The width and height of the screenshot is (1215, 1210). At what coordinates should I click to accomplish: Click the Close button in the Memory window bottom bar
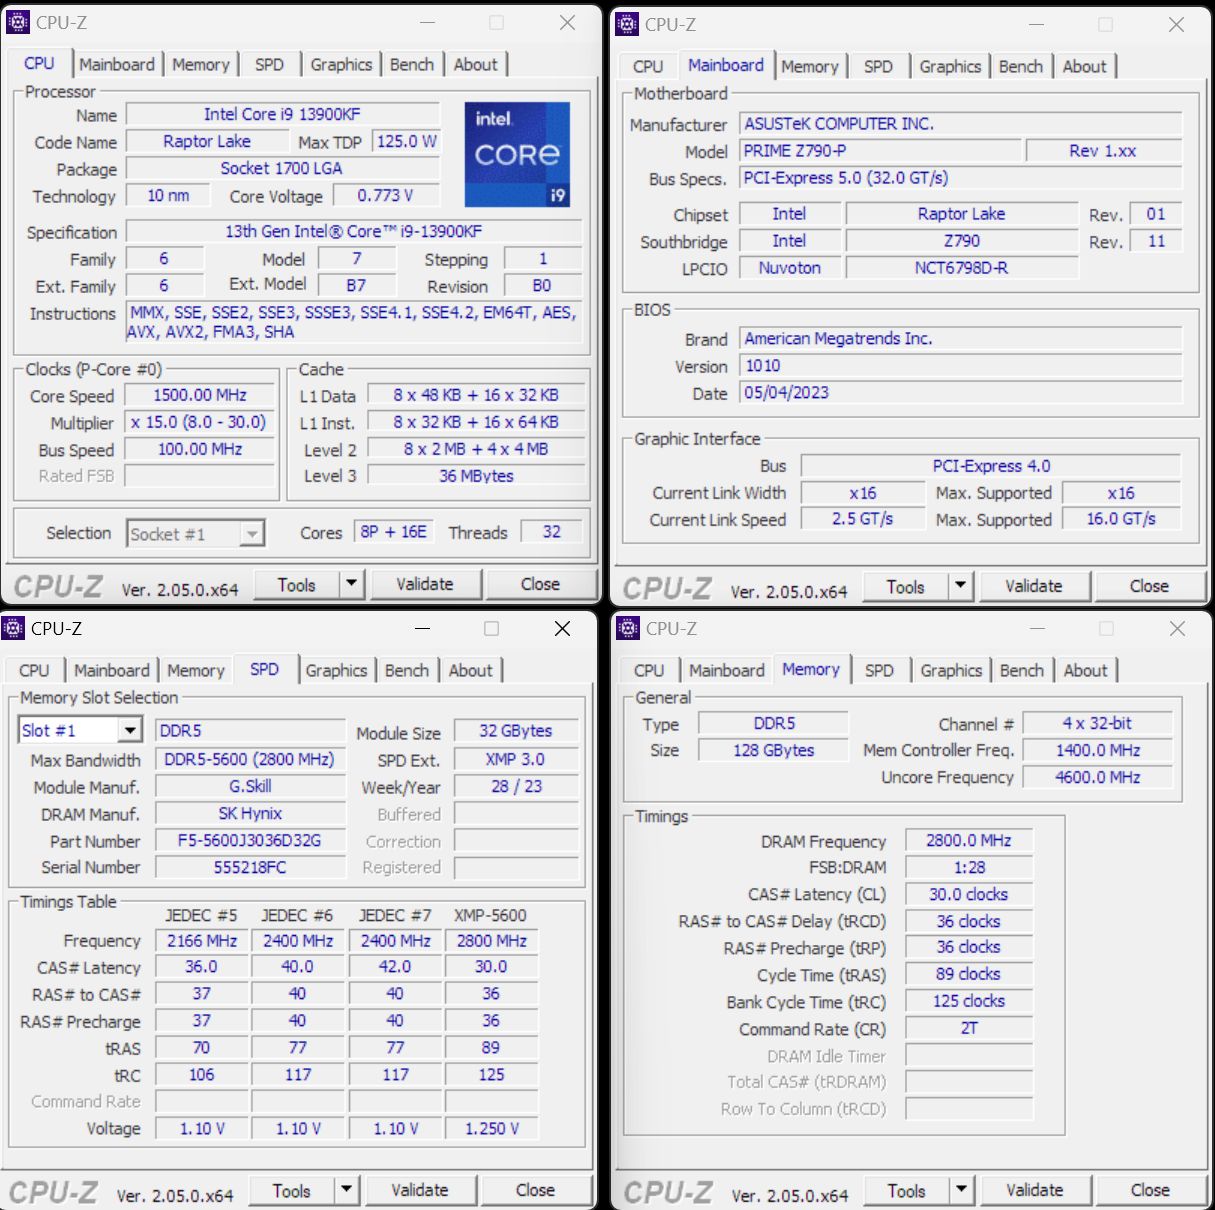pos(1150,1190)
